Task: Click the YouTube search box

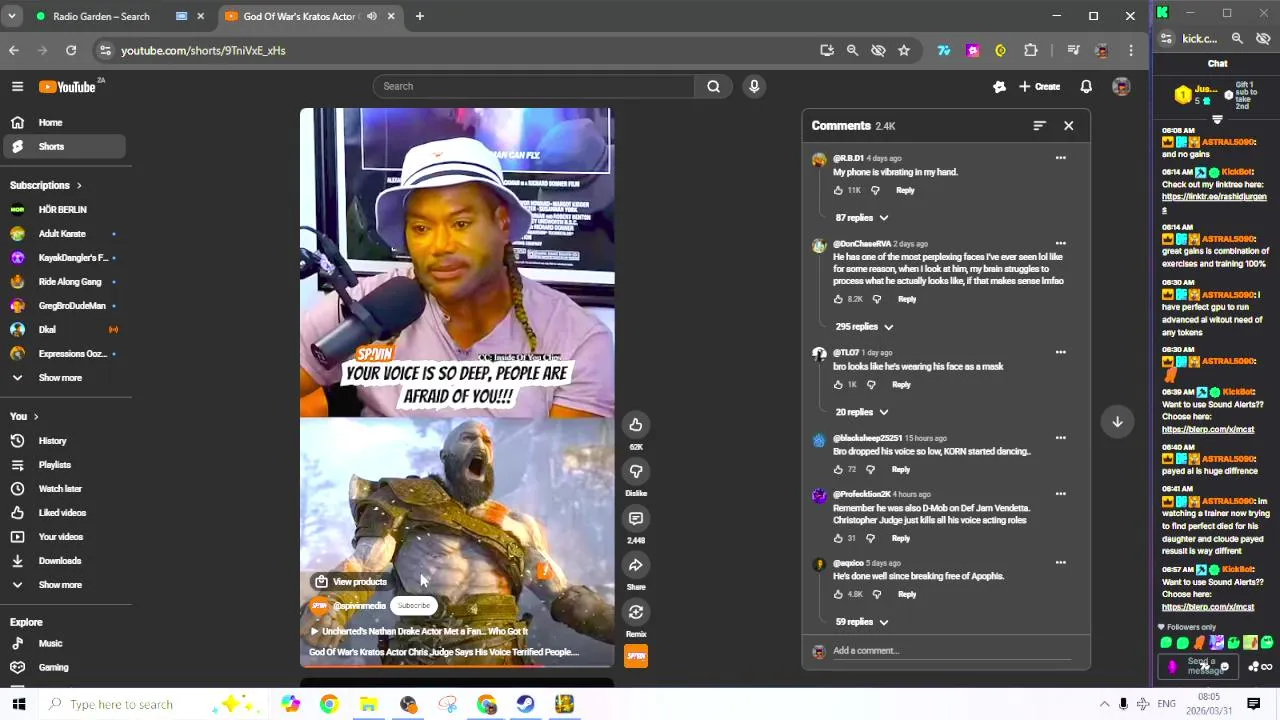Action: (x=534, y=86)
